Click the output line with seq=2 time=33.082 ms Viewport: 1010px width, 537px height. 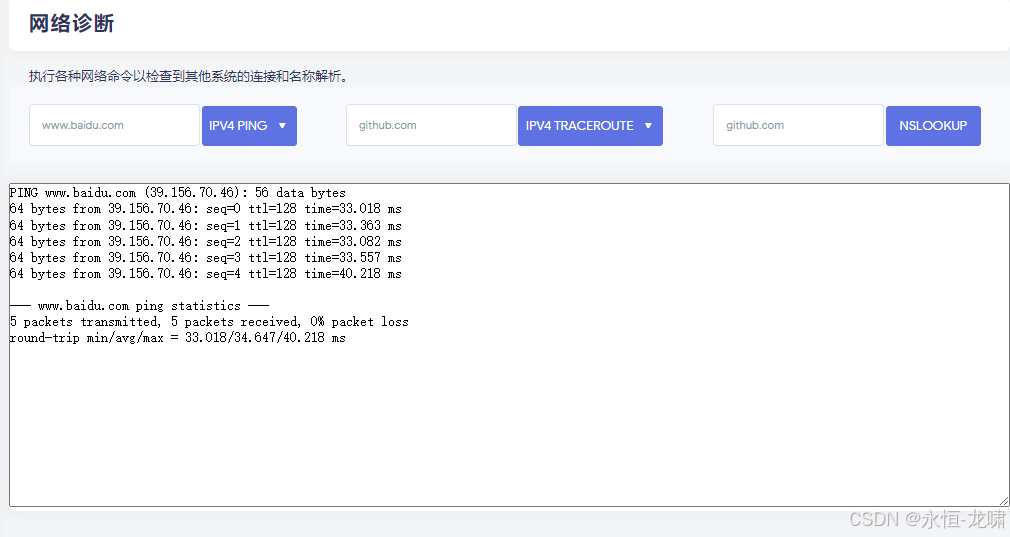pos(205,241)
